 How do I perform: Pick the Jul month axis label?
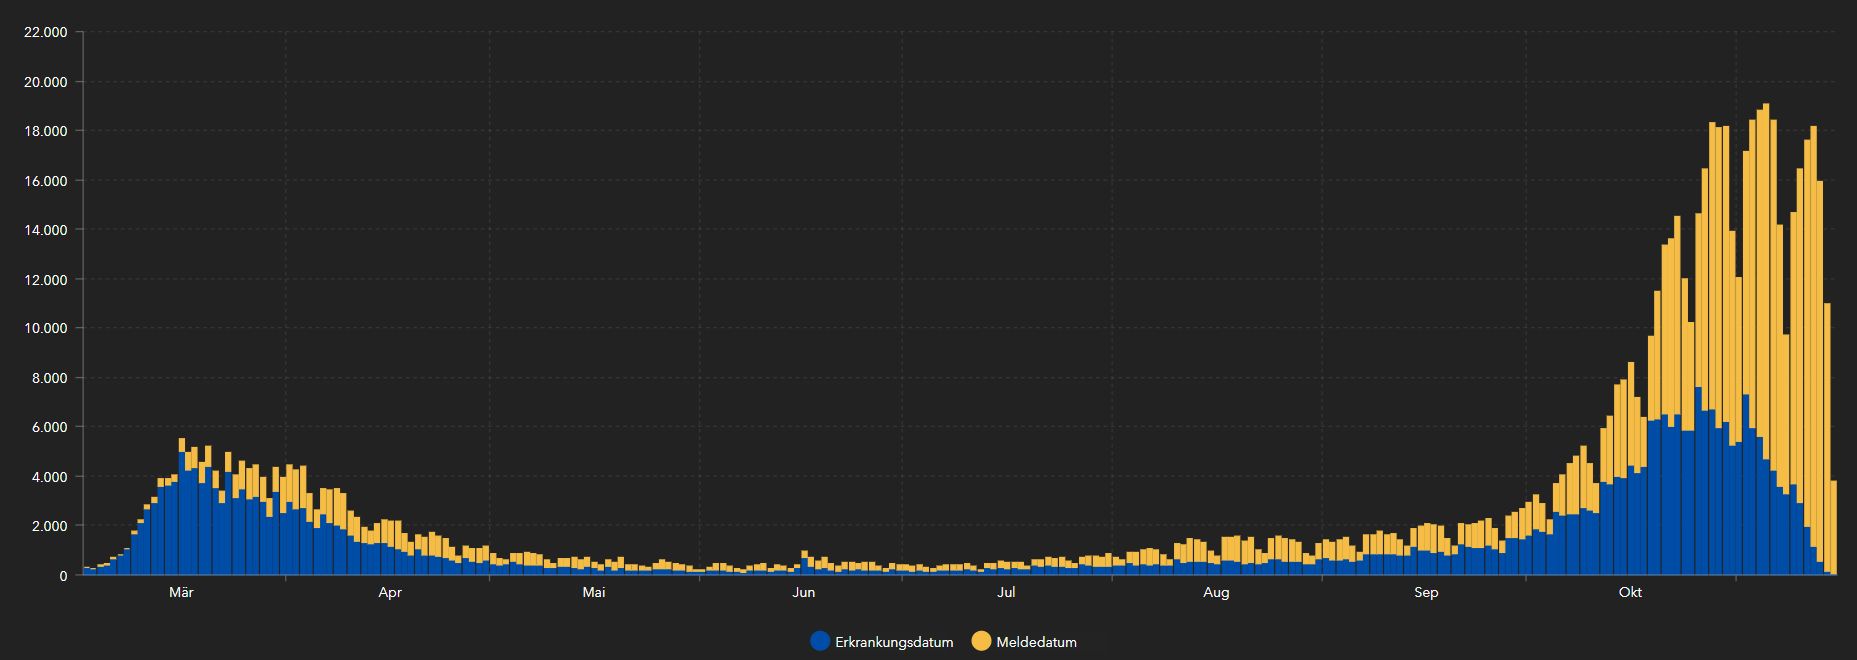click(1006, 593)
